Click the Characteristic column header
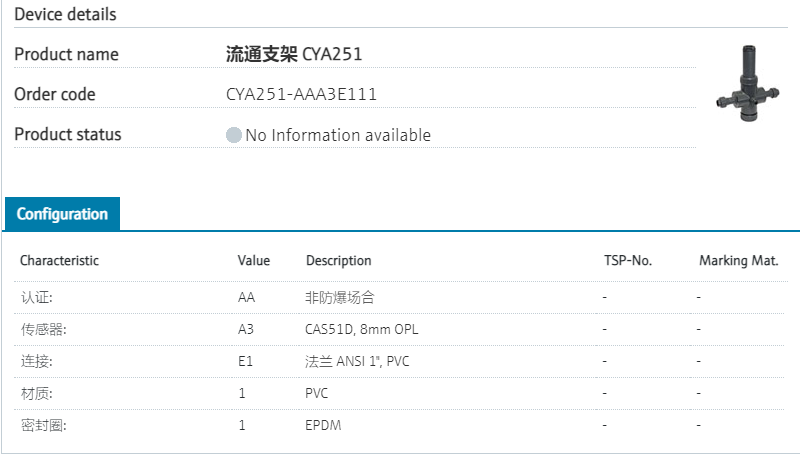Screen dimensions: 800x454 coord(60,261)
